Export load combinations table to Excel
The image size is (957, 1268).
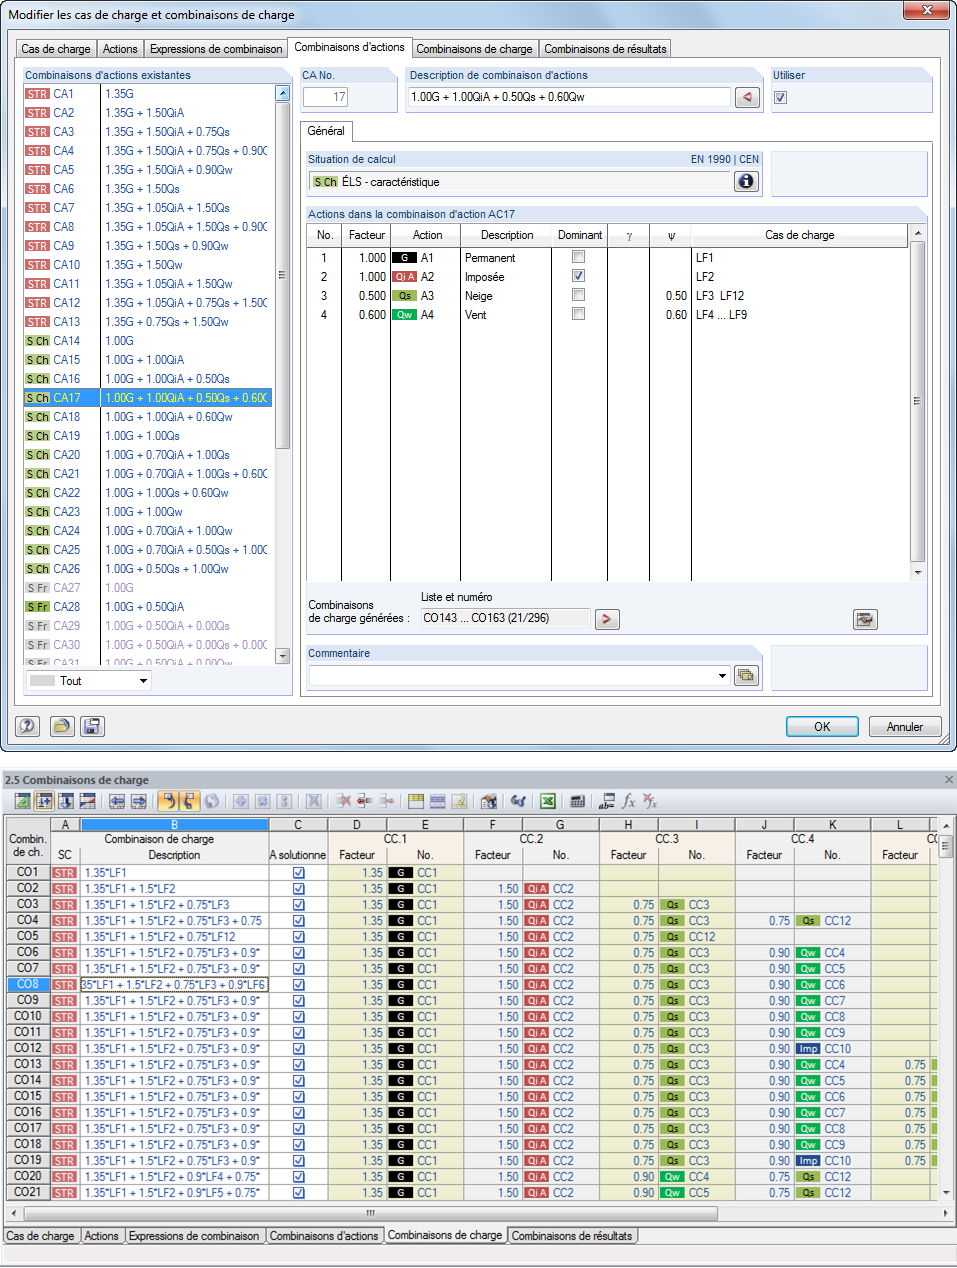546,801
